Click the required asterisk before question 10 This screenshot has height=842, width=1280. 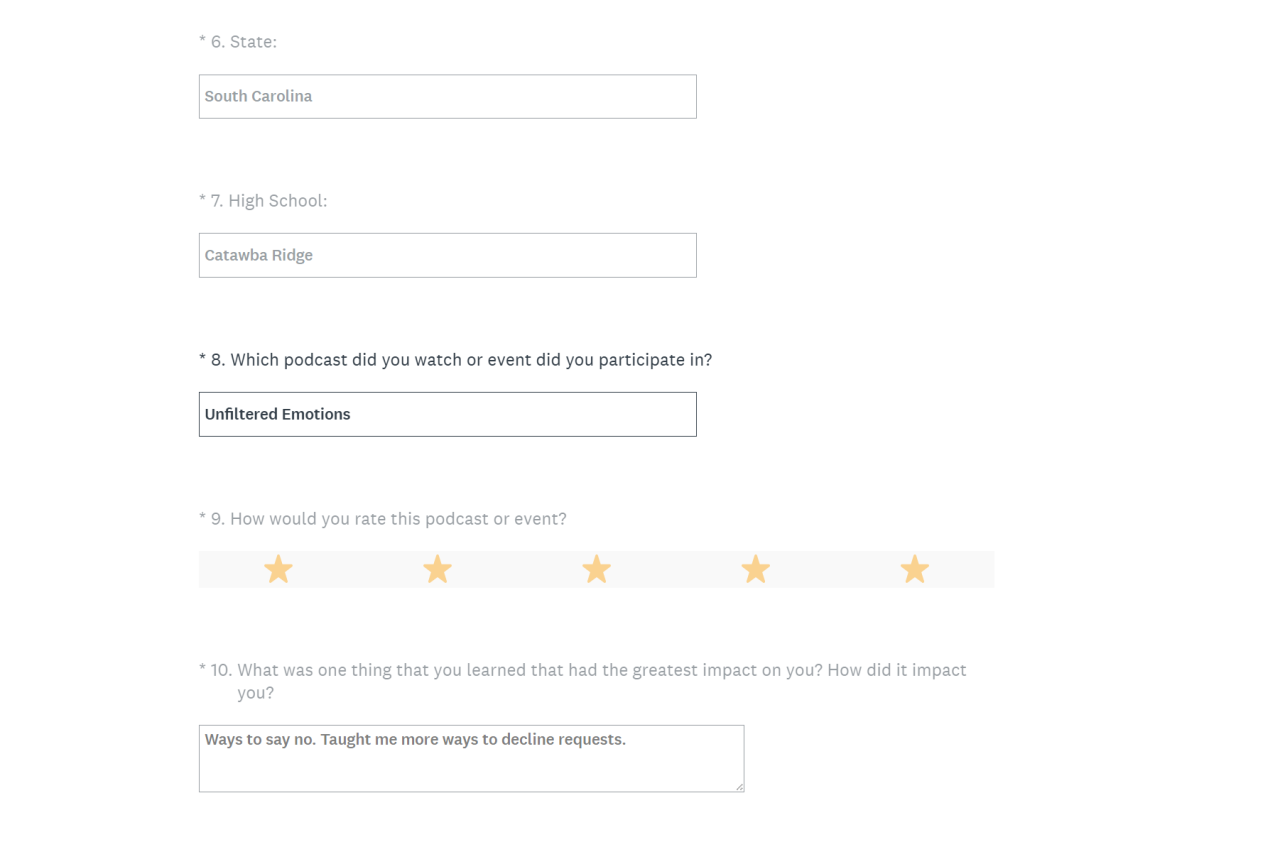(x=202, y=669)
